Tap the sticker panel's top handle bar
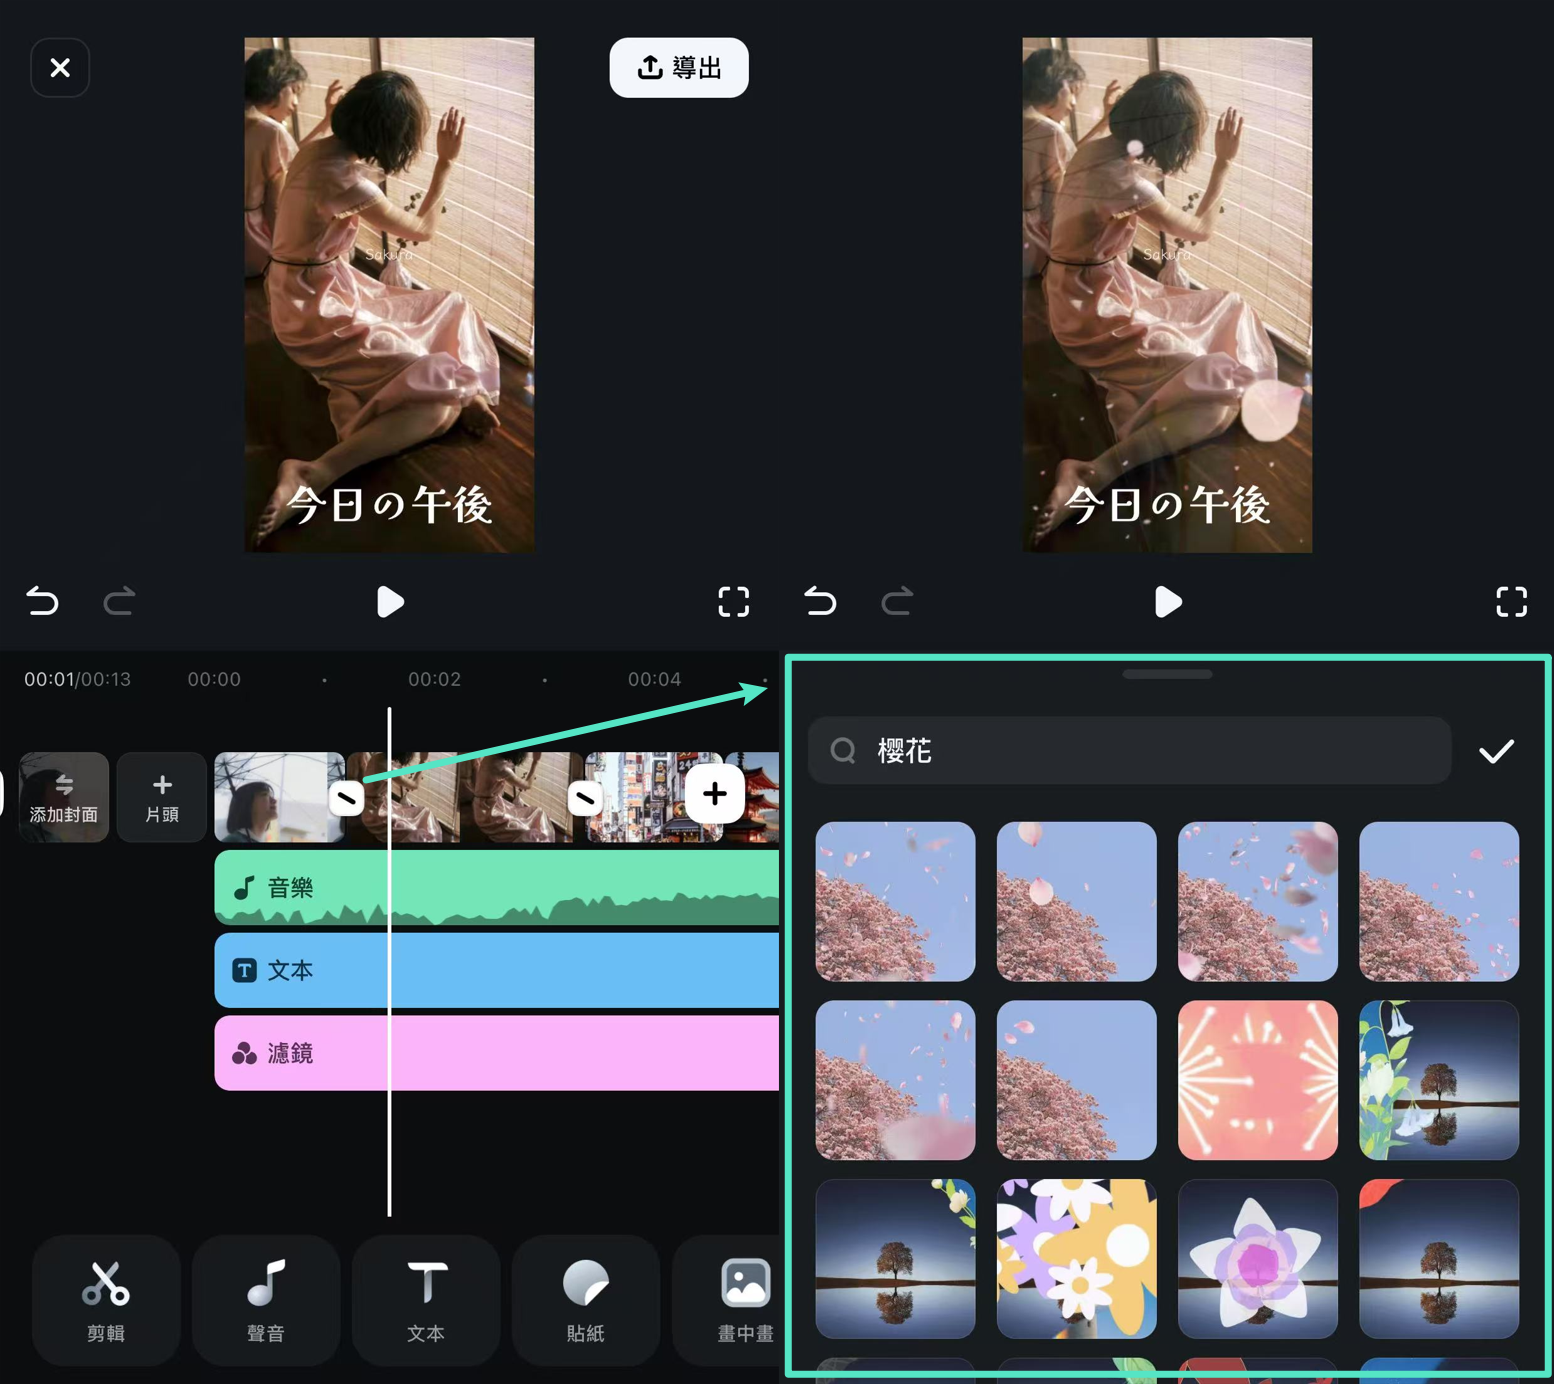Image resolution: width=1554 pixels, height=1384 pixels. (x=1167, y=674)
